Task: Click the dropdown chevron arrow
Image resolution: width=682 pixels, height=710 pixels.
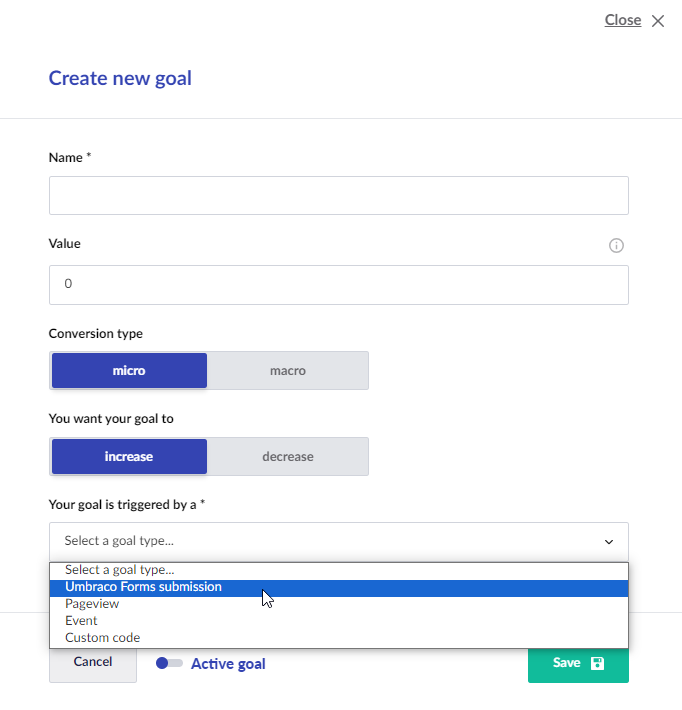Action: pos(609,542)
